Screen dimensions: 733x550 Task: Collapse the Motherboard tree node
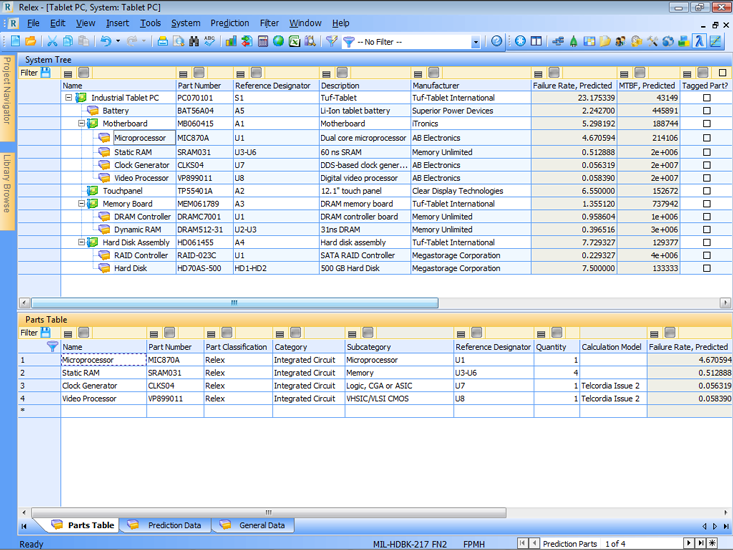coord(81,123)
